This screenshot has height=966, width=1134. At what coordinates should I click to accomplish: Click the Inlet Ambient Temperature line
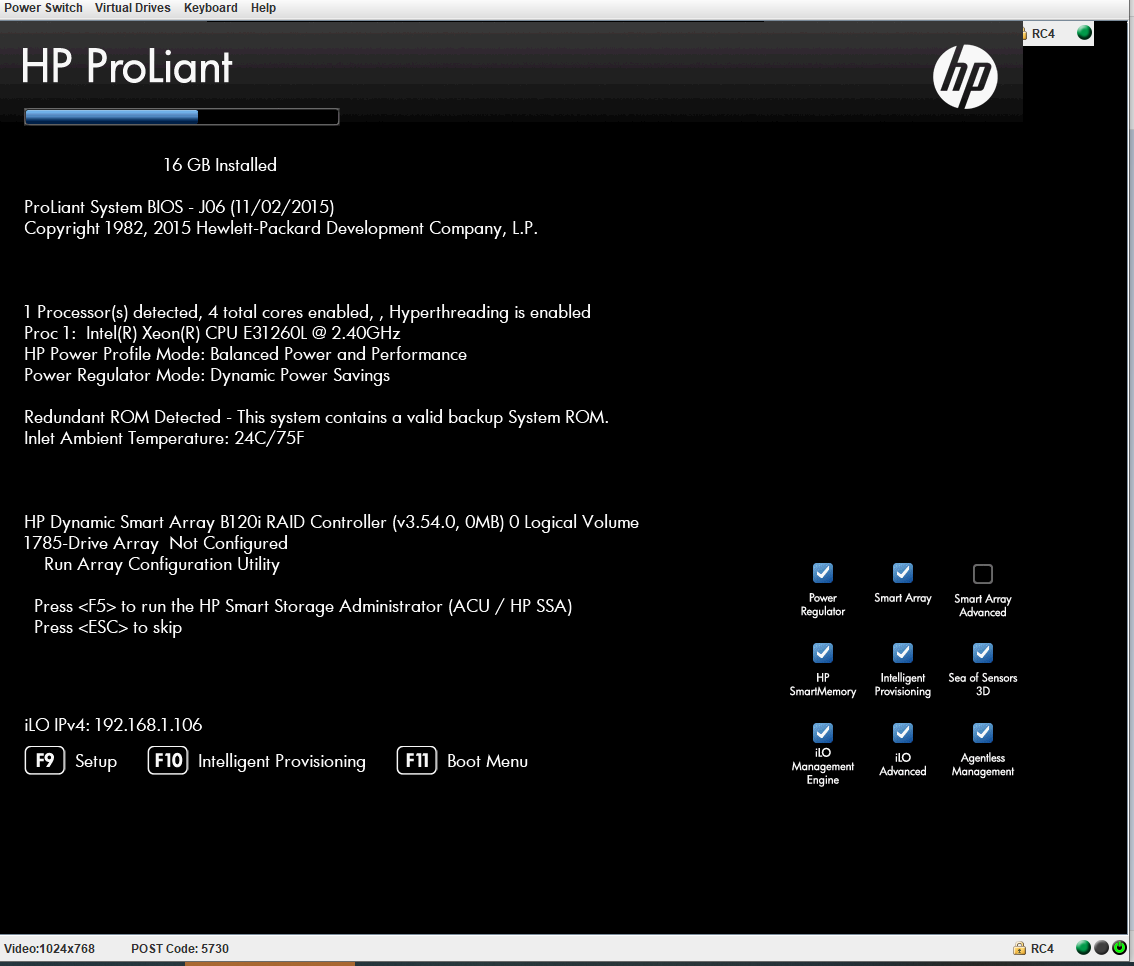click(164, 438)
